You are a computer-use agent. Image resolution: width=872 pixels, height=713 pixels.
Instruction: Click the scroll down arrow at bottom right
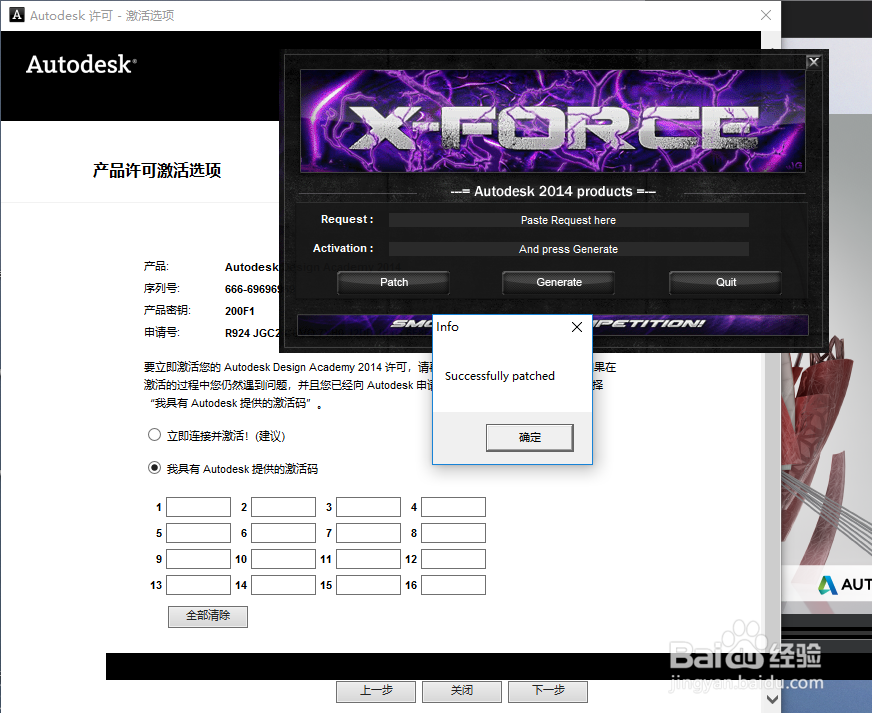click(772, 699)
